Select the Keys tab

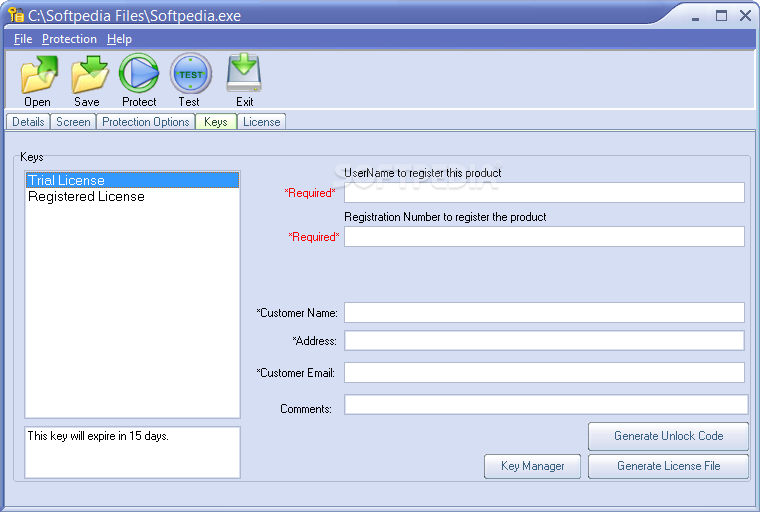pos(216,121)
